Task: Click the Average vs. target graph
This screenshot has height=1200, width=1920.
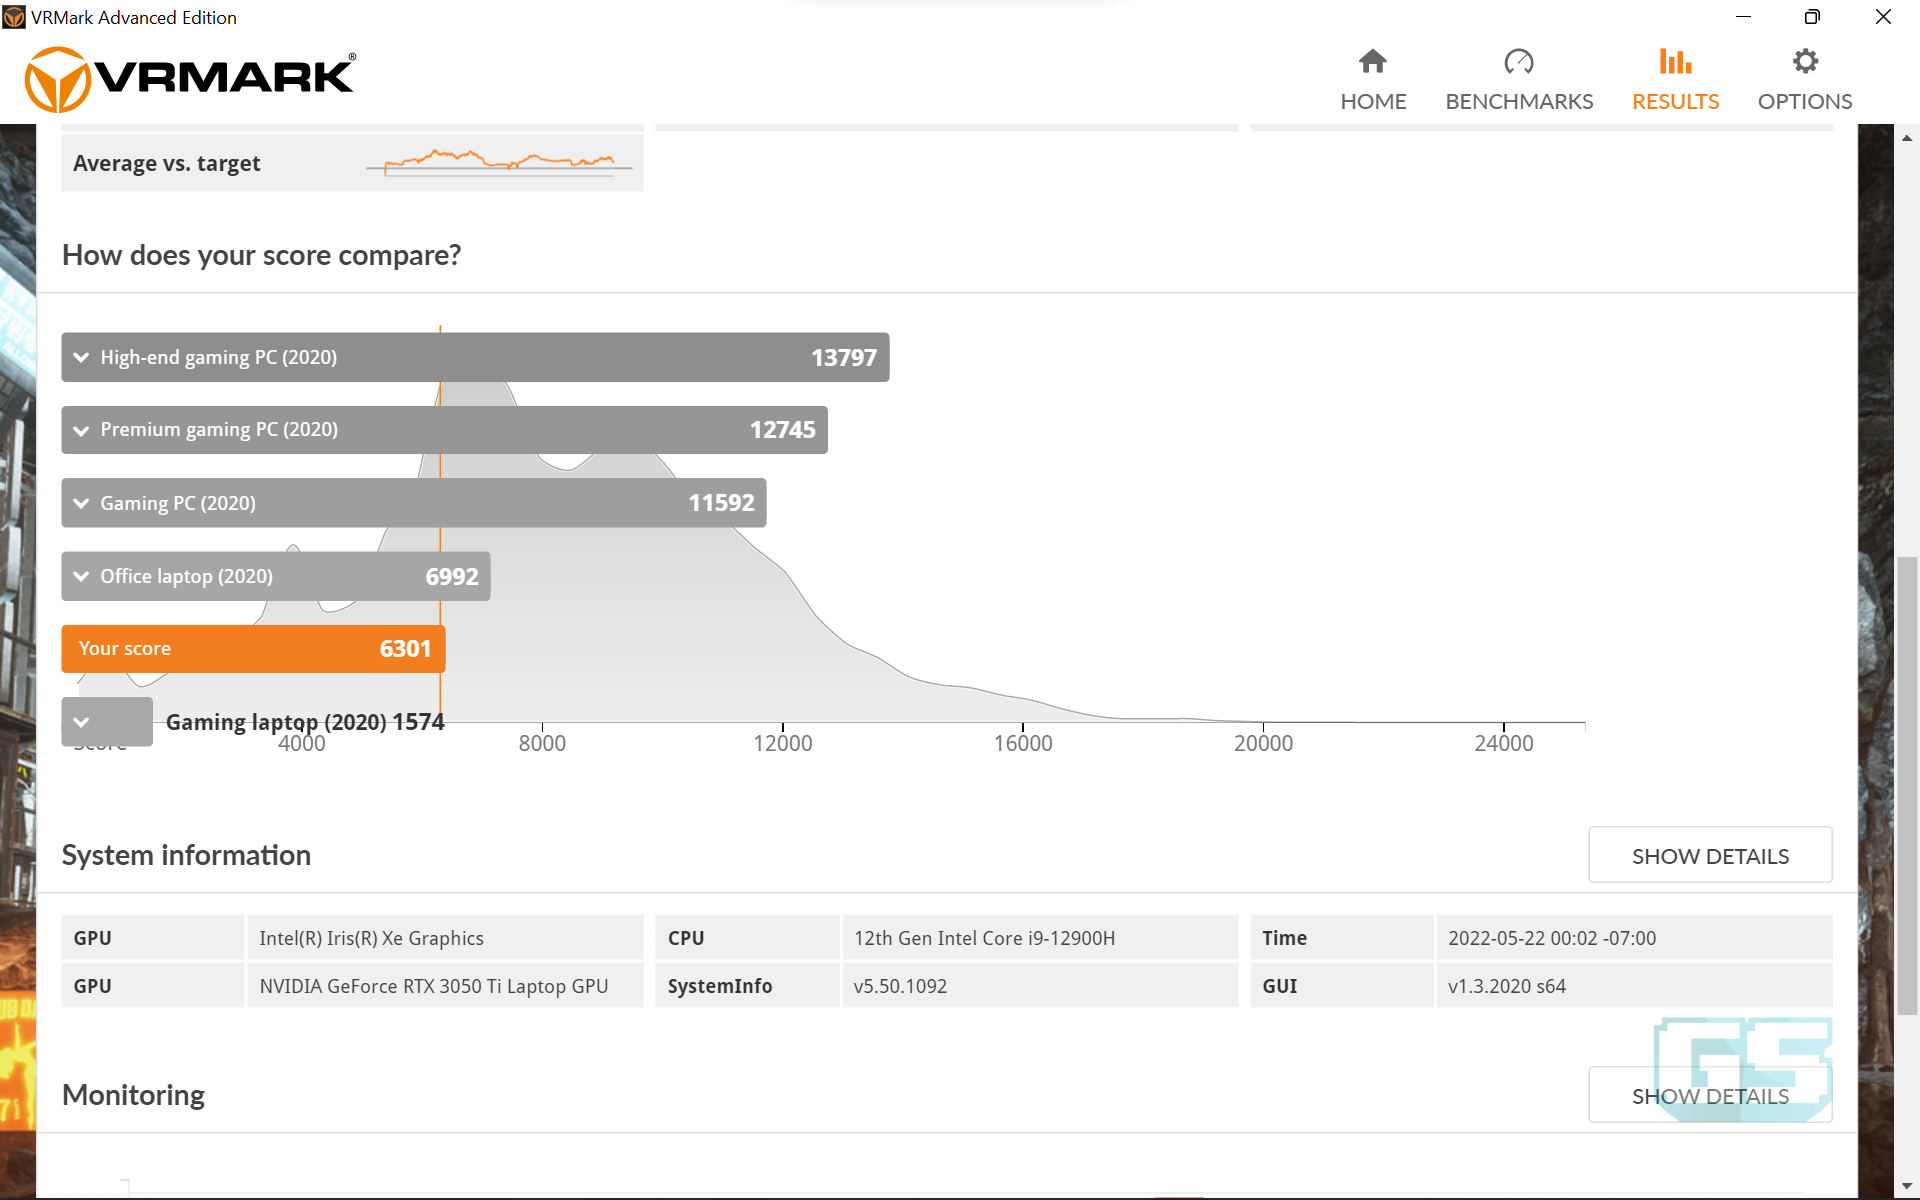Action: (499, 163)
